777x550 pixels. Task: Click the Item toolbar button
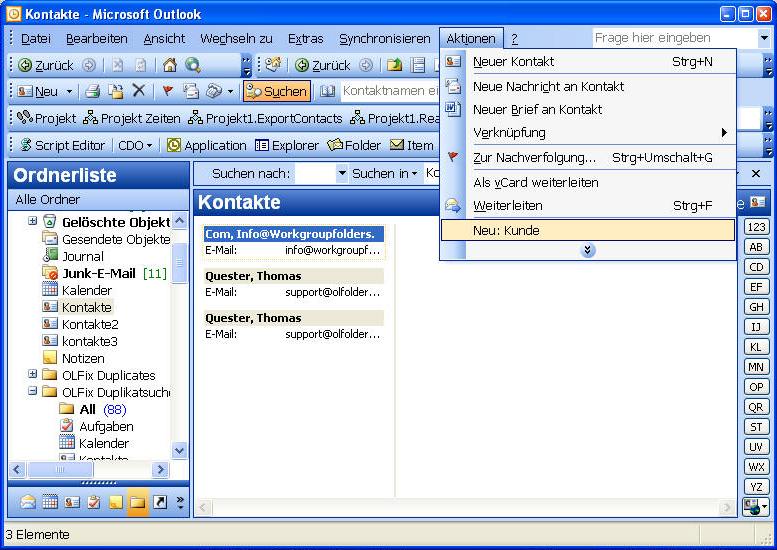click(412, 145)
